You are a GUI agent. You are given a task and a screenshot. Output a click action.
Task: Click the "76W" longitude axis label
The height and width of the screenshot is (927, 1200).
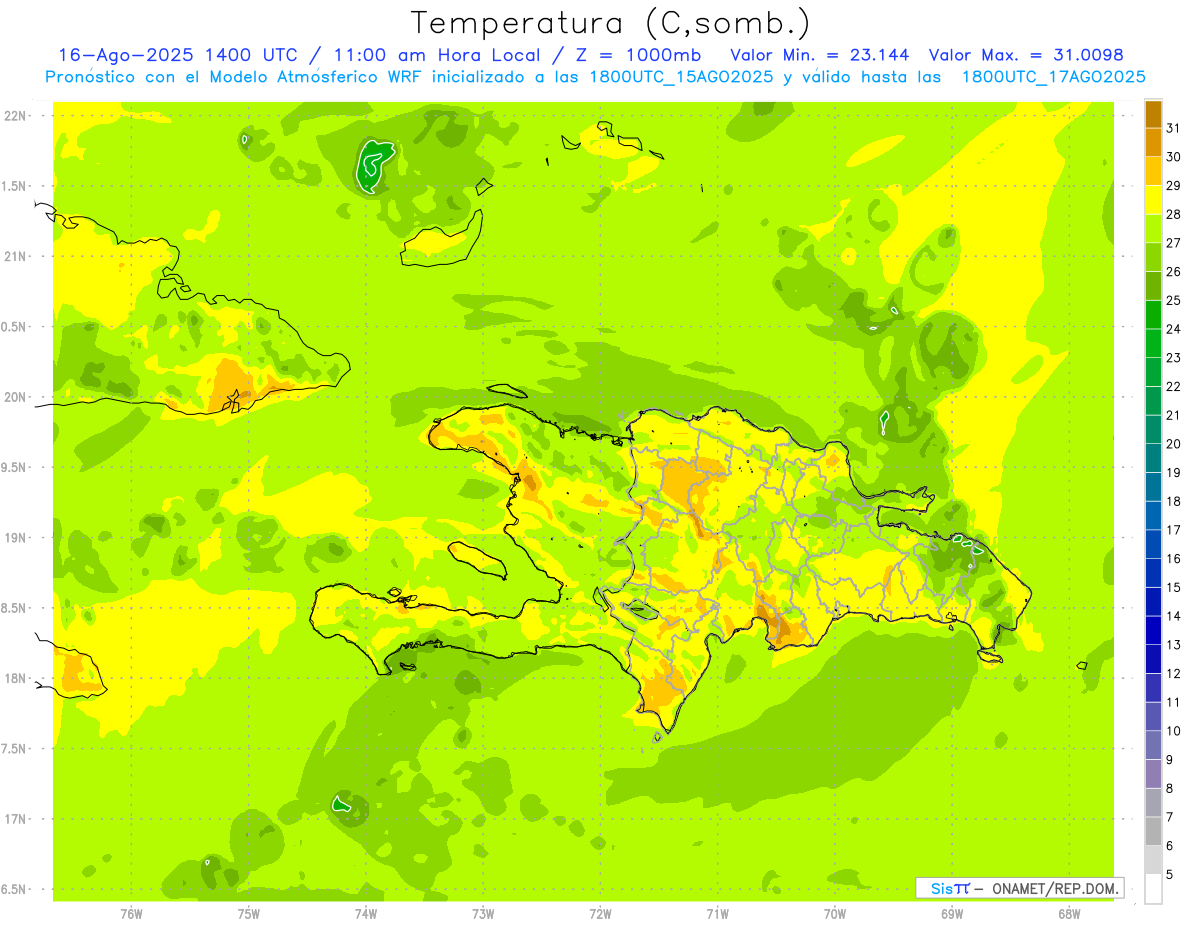click(131, 914)
